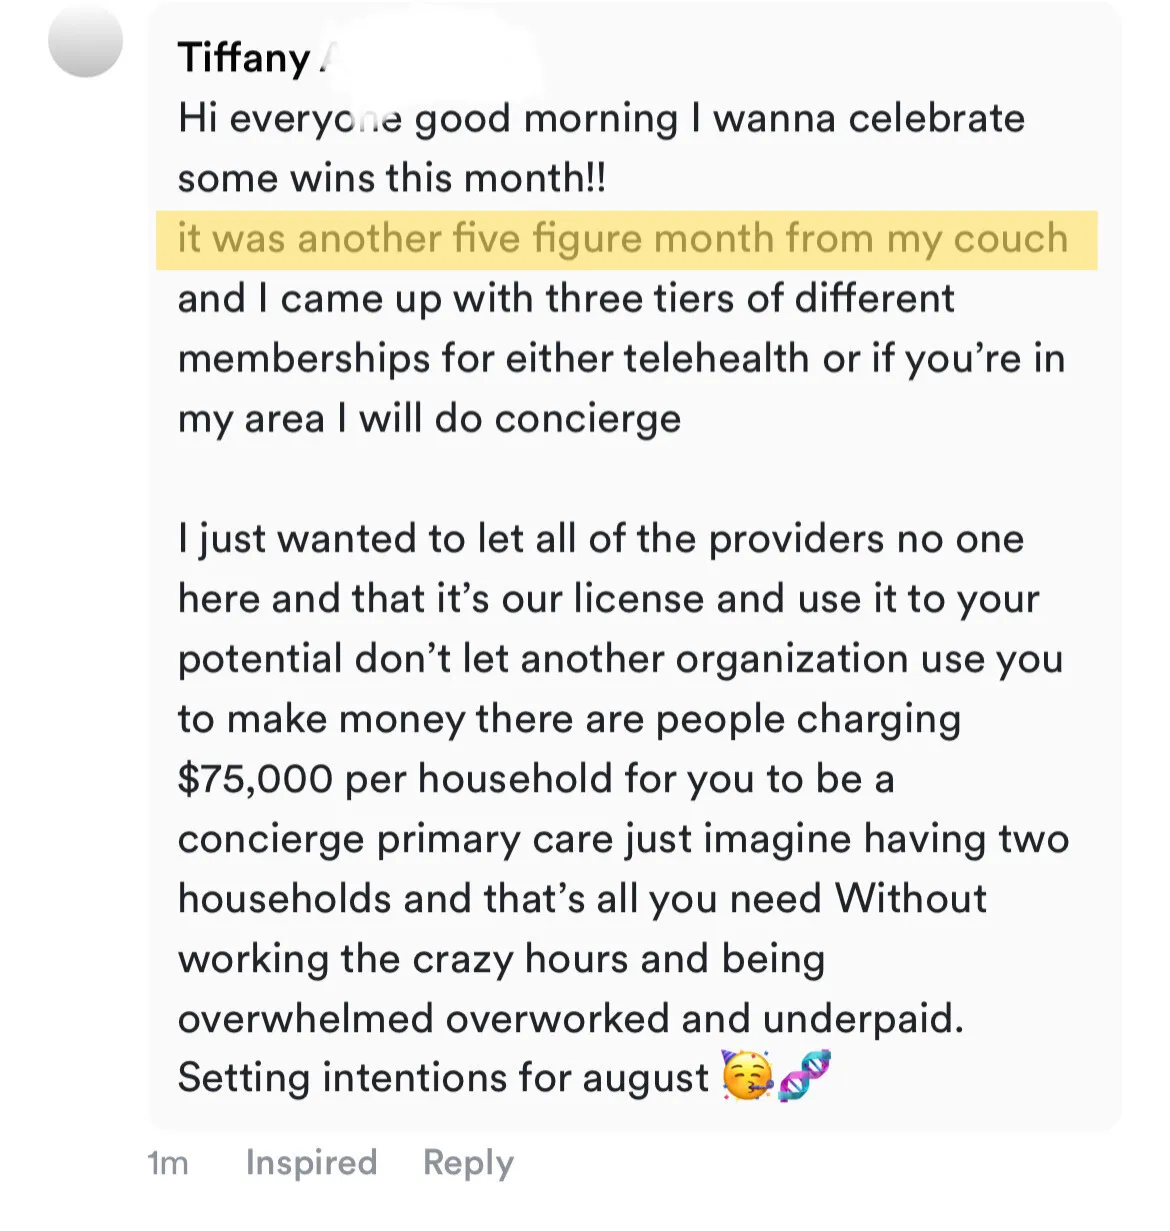1170x1231 pixels.
Task: Click the yellow highlighted five figure sentence
Action: point(623,239)
